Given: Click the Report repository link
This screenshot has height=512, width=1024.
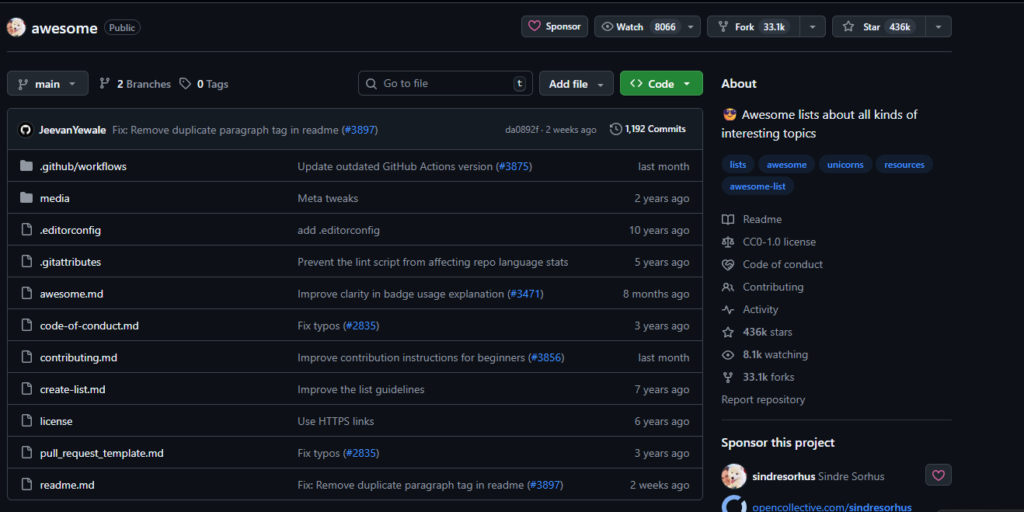Looking at the screenshot, I should coord(763,400).
